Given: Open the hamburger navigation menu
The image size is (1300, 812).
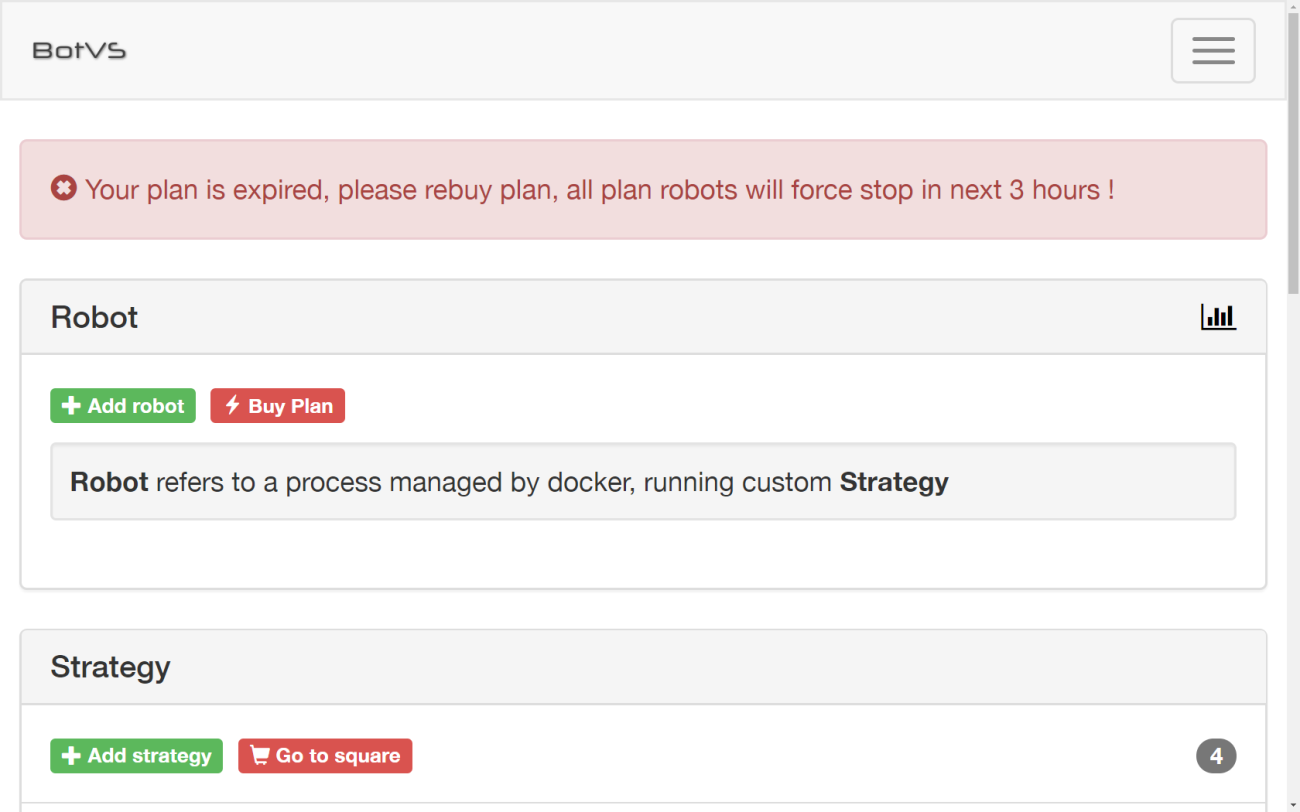Looking at the screenshot, I should (x=1213, y=50).
